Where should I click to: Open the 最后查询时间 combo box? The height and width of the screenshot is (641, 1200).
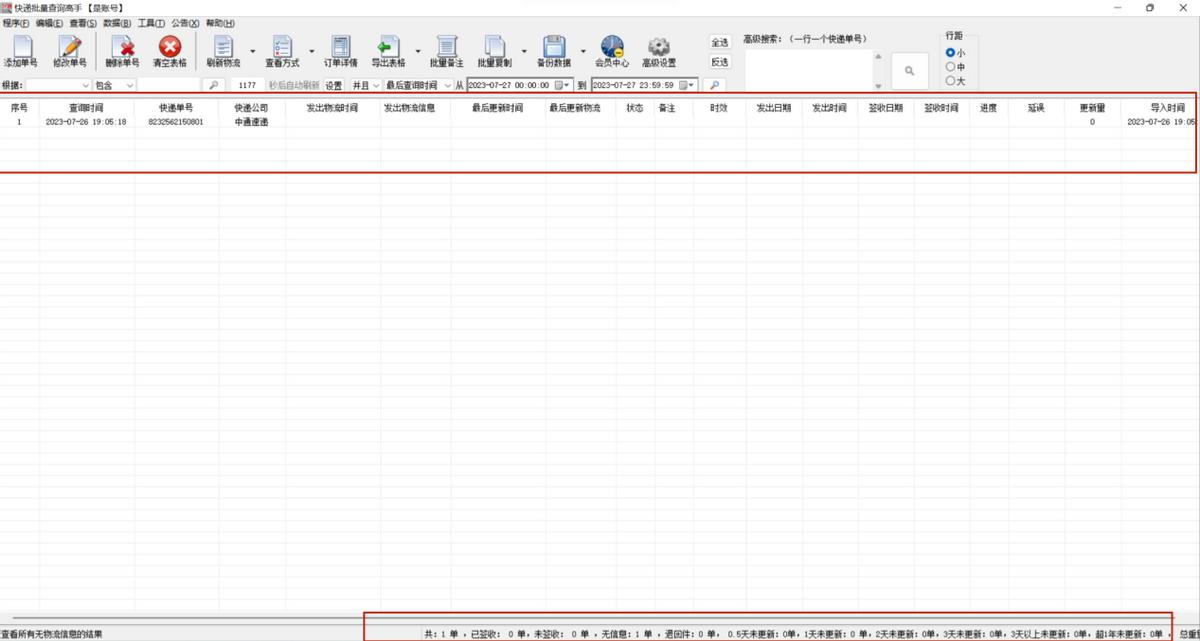pos(419,86)
